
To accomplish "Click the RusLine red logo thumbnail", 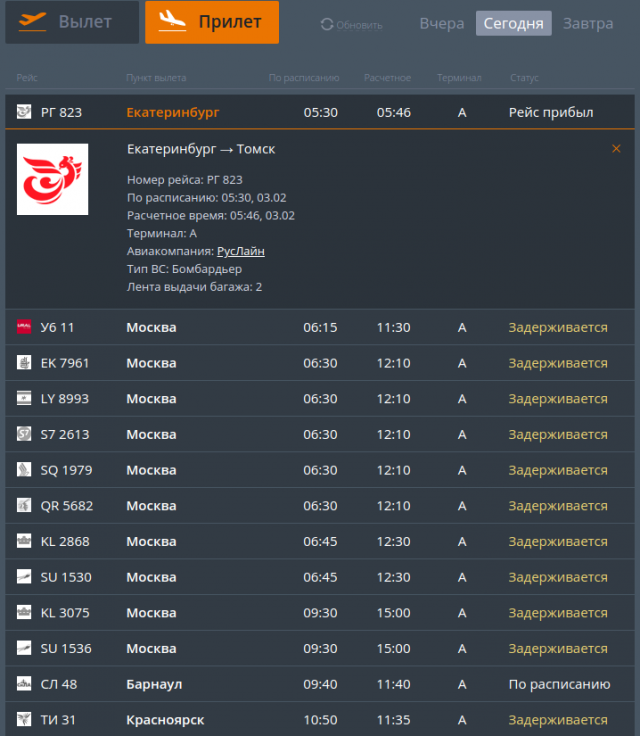I will point(52,179).
